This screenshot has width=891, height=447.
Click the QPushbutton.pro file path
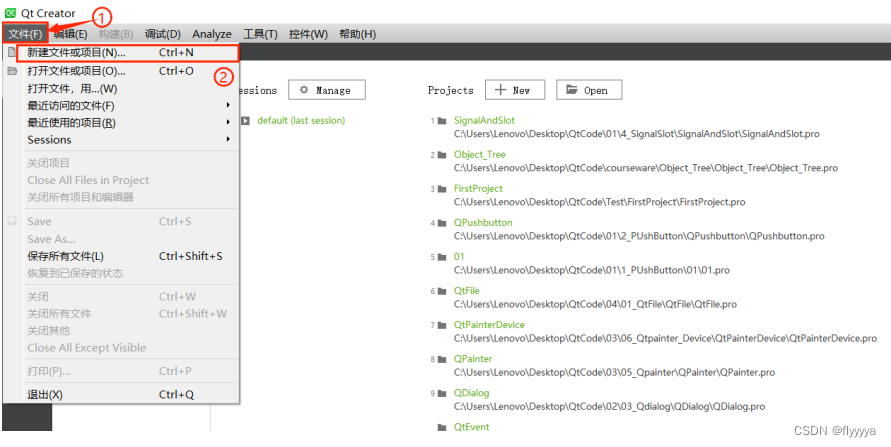[x=639, y=236]
